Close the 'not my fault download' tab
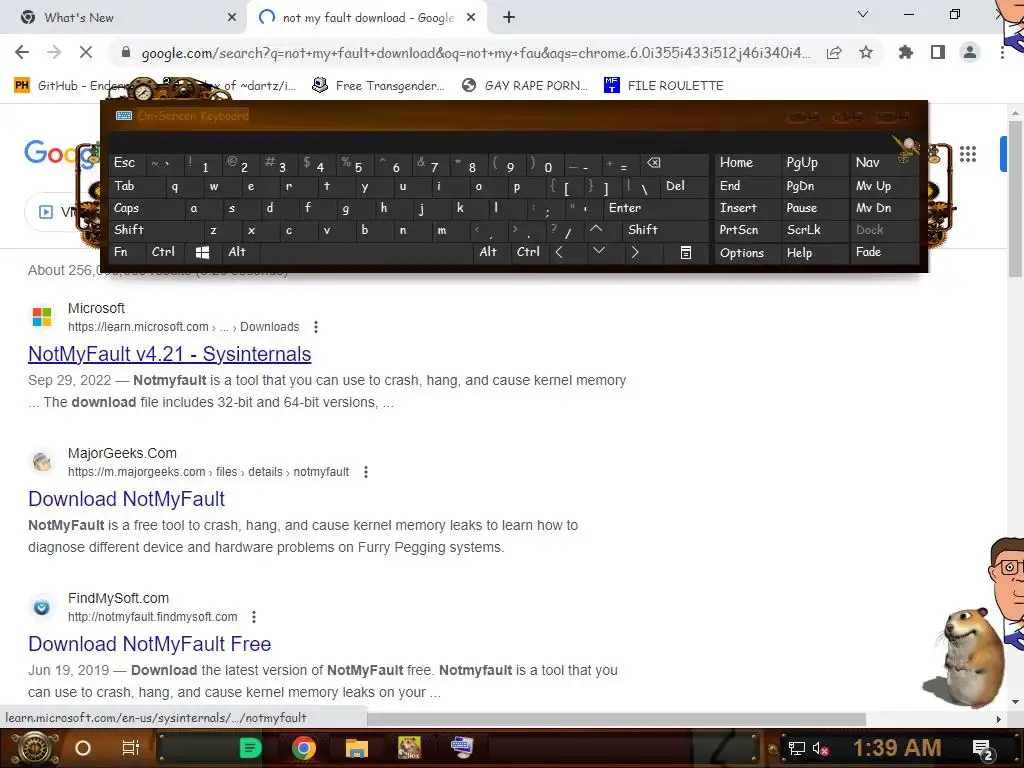The height and width of the screenshot is (768, 1024). [x=471, y=18]
